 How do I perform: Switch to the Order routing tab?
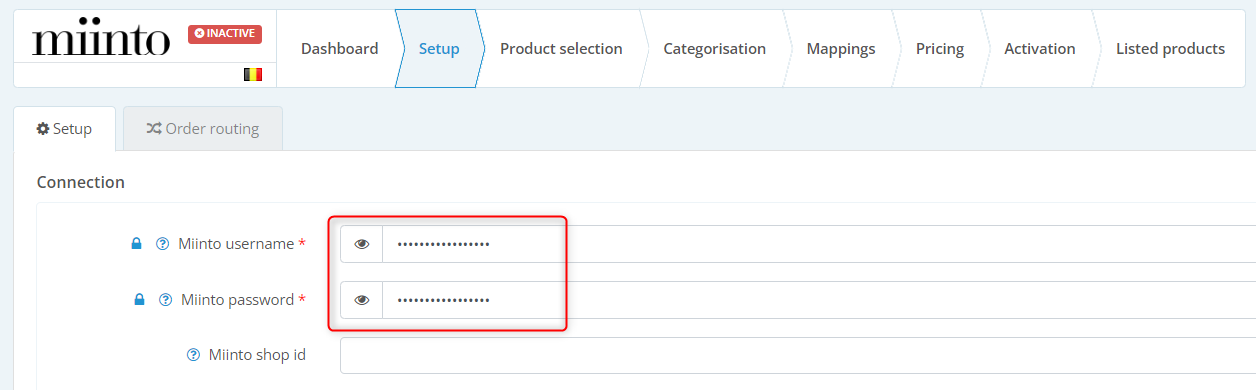point(203,129)
